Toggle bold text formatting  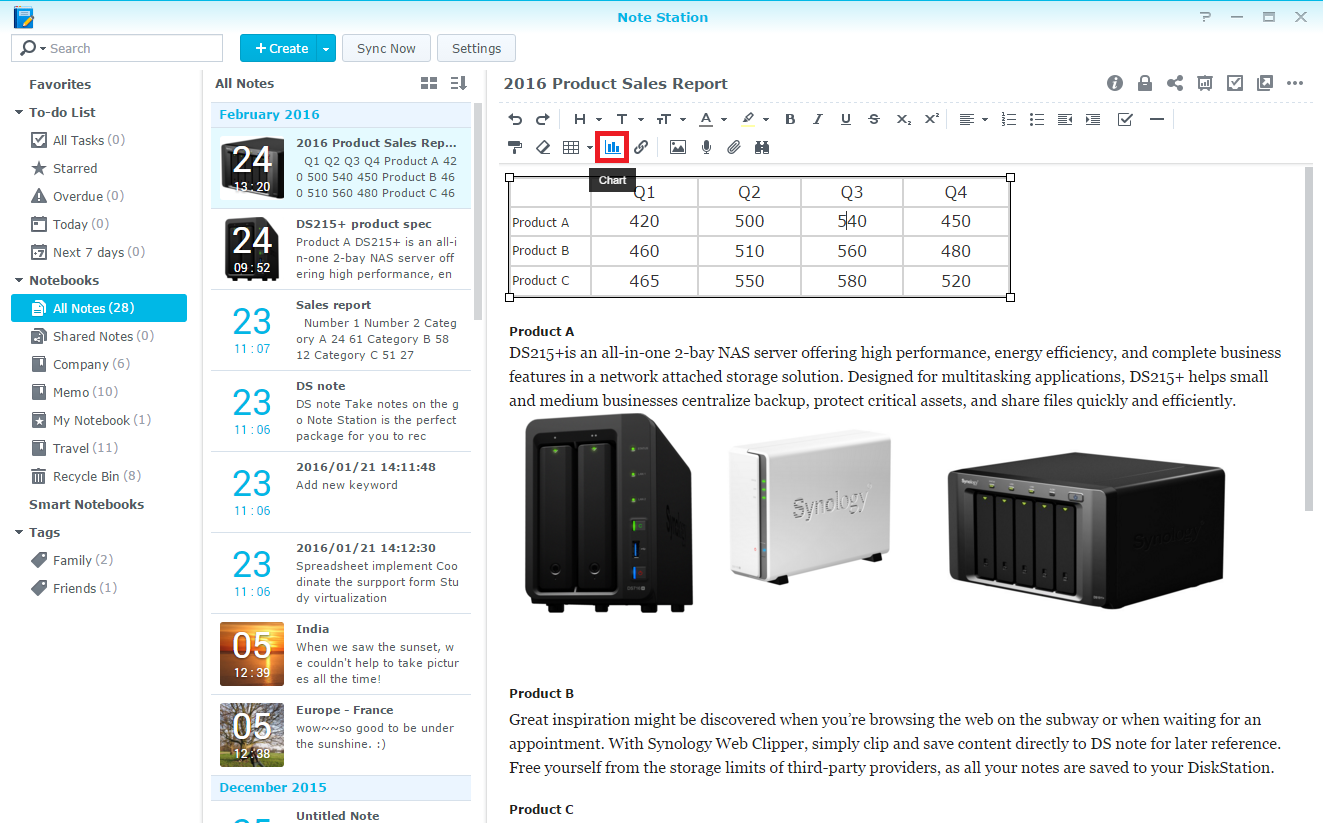point(790,119)
